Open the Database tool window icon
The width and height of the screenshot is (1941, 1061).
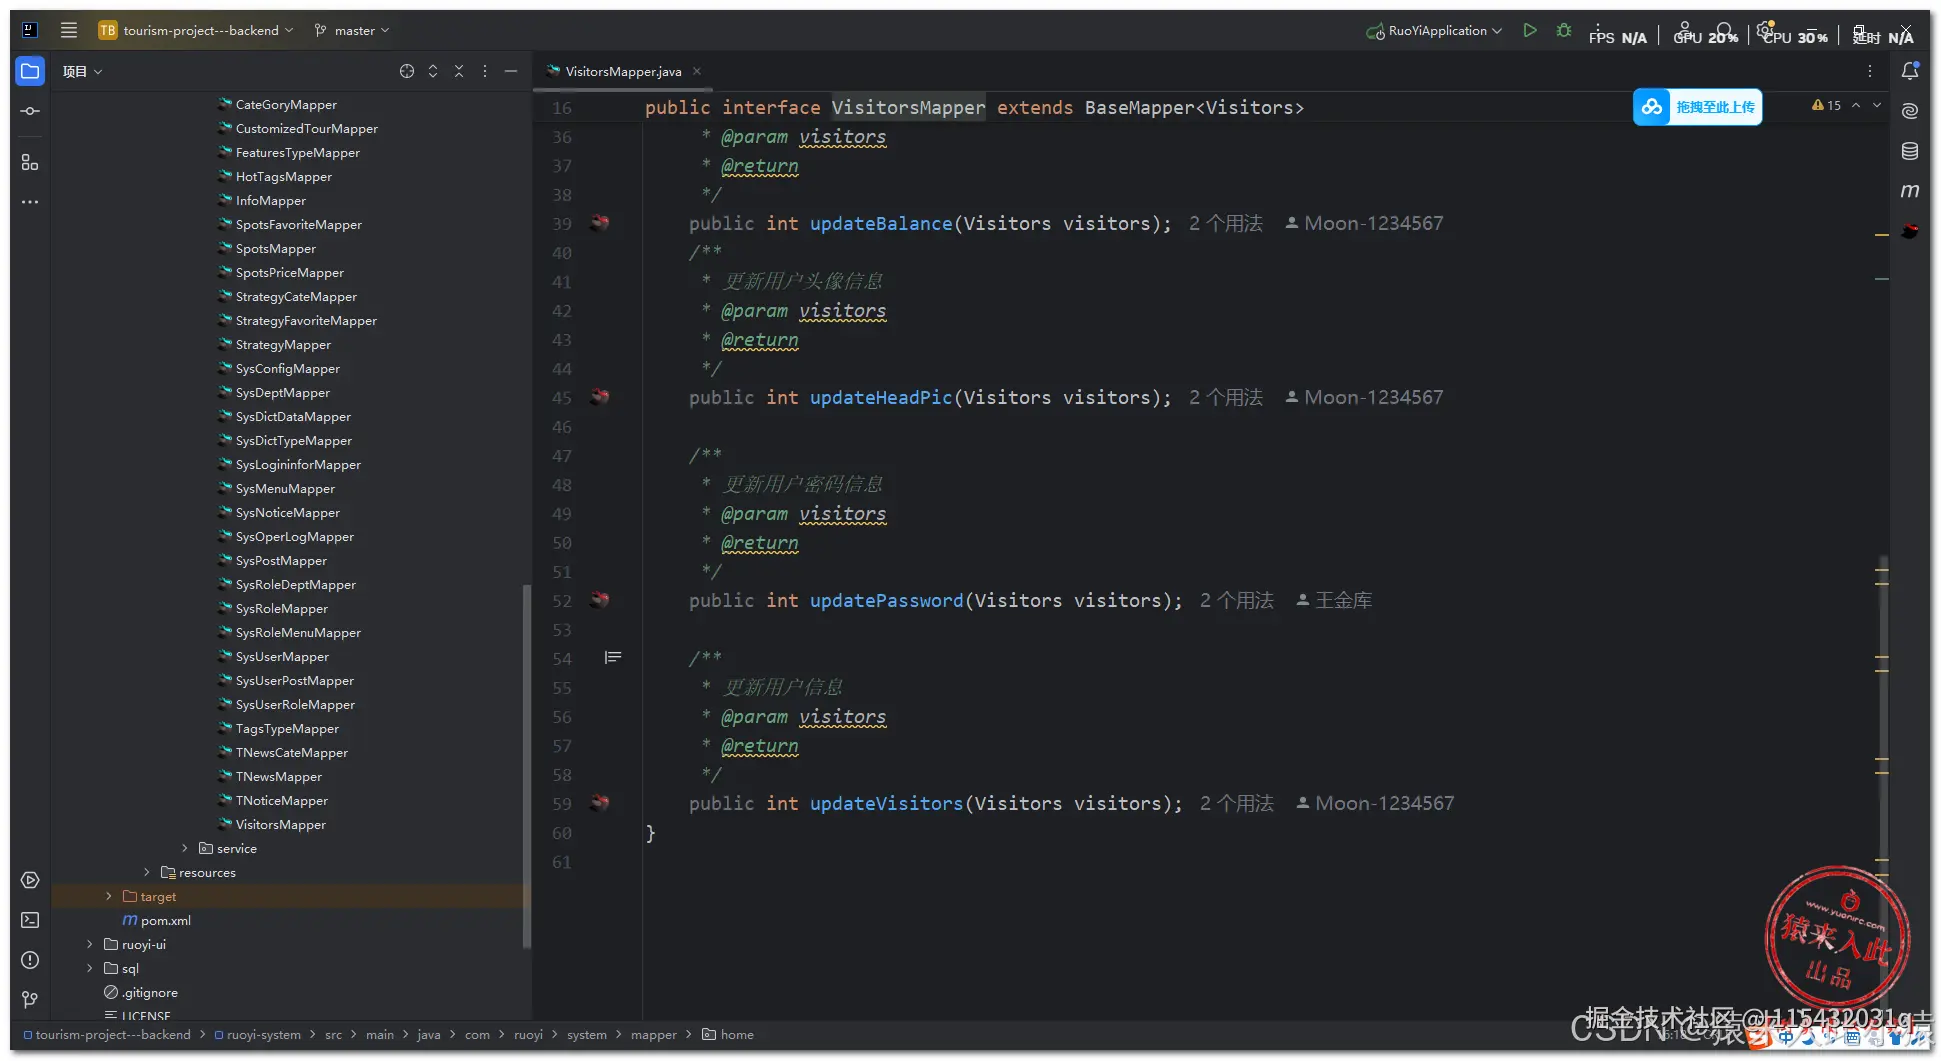(1909, 151)
